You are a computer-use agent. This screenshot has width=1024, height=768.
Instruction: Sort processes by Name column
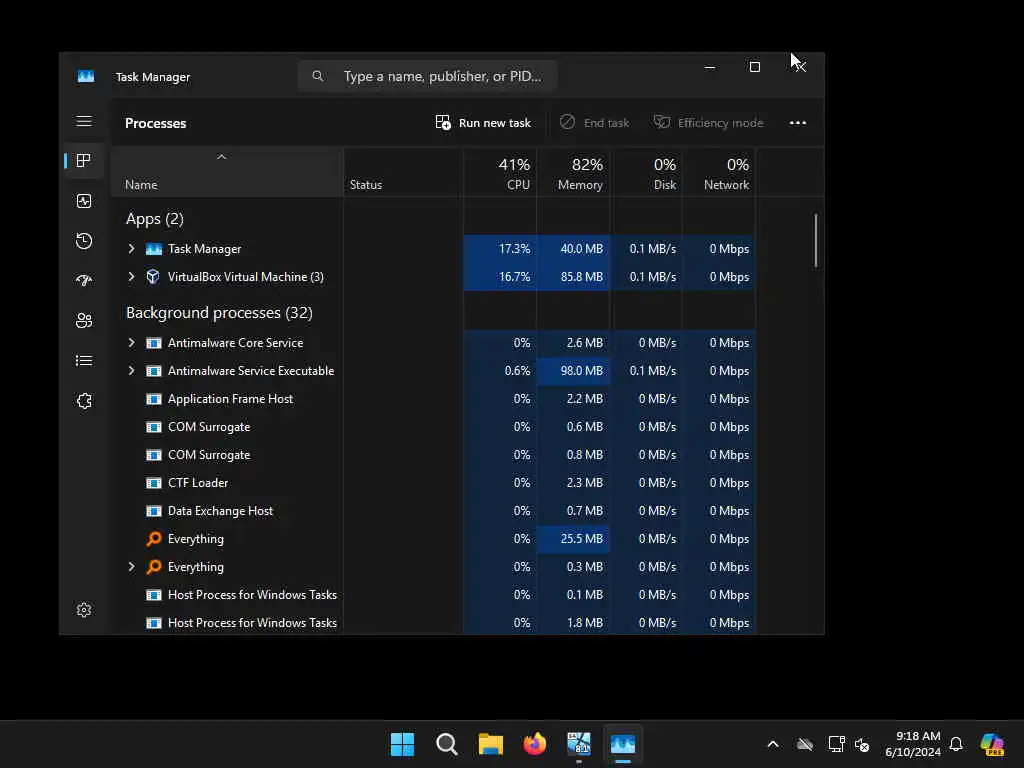pos(227,172)
